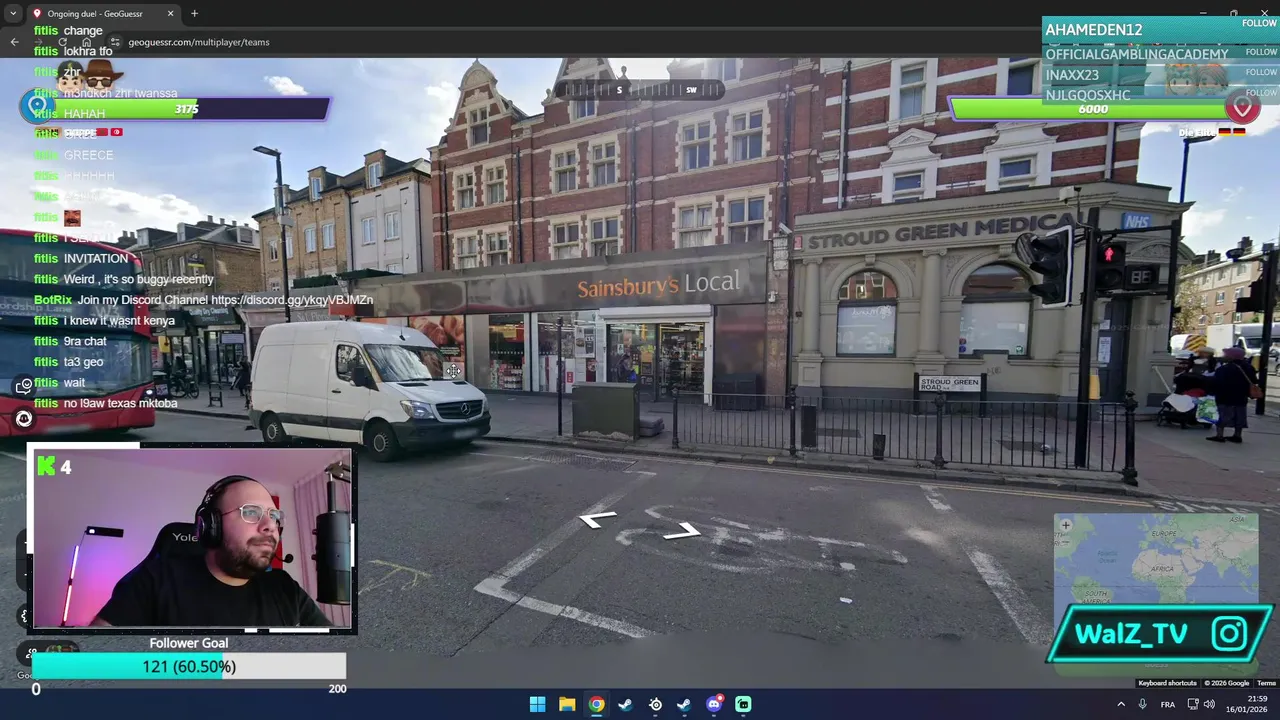The width and height of the screenshot is (1280, 720).
Task: Click the microphone icon in the system tray
Action: coord(1142,704)
